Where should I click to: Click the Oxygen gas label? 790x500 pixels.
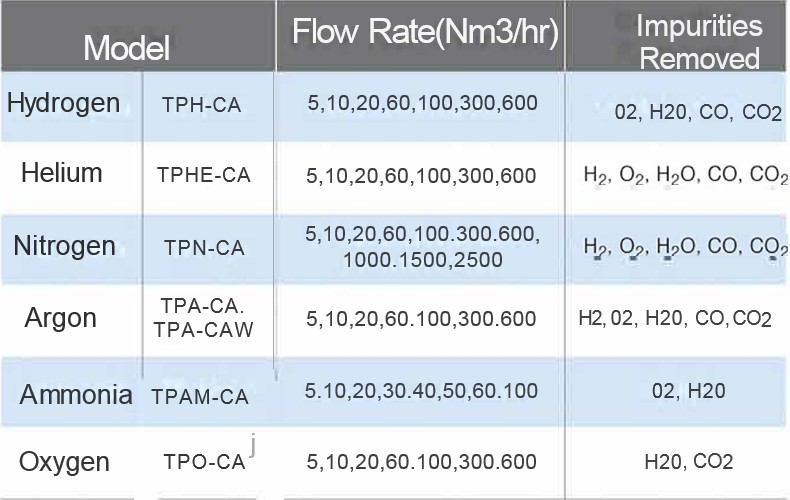point(64,462)
